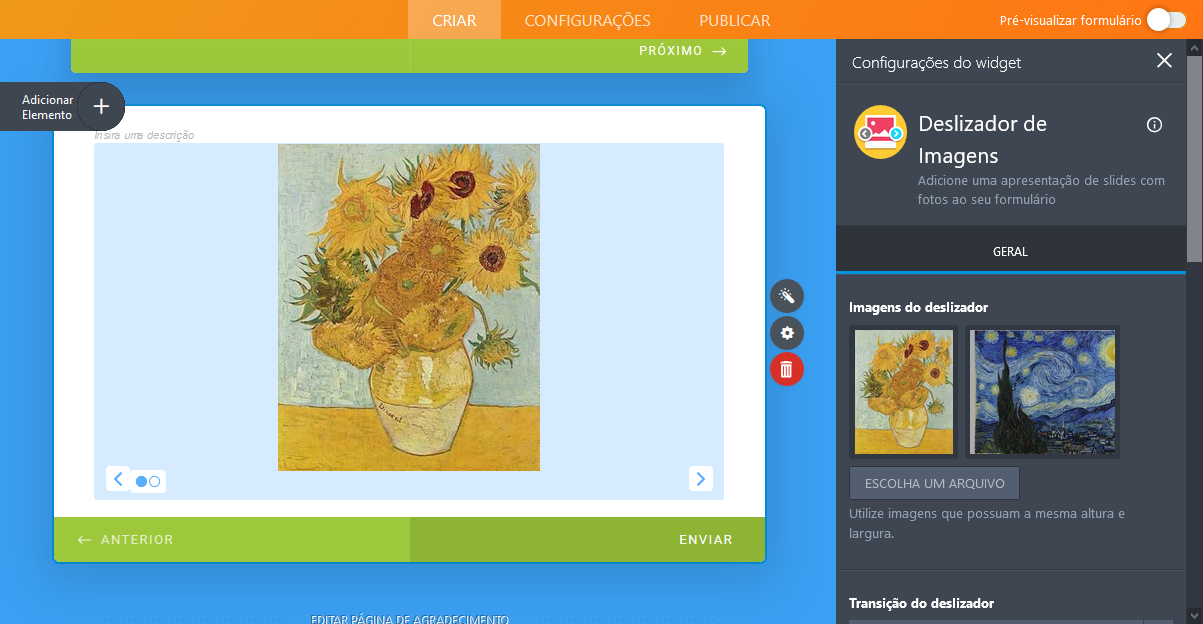1203x624 pixels.
Task: Click the Adicionar Elemento label
Action: [48, 107]
